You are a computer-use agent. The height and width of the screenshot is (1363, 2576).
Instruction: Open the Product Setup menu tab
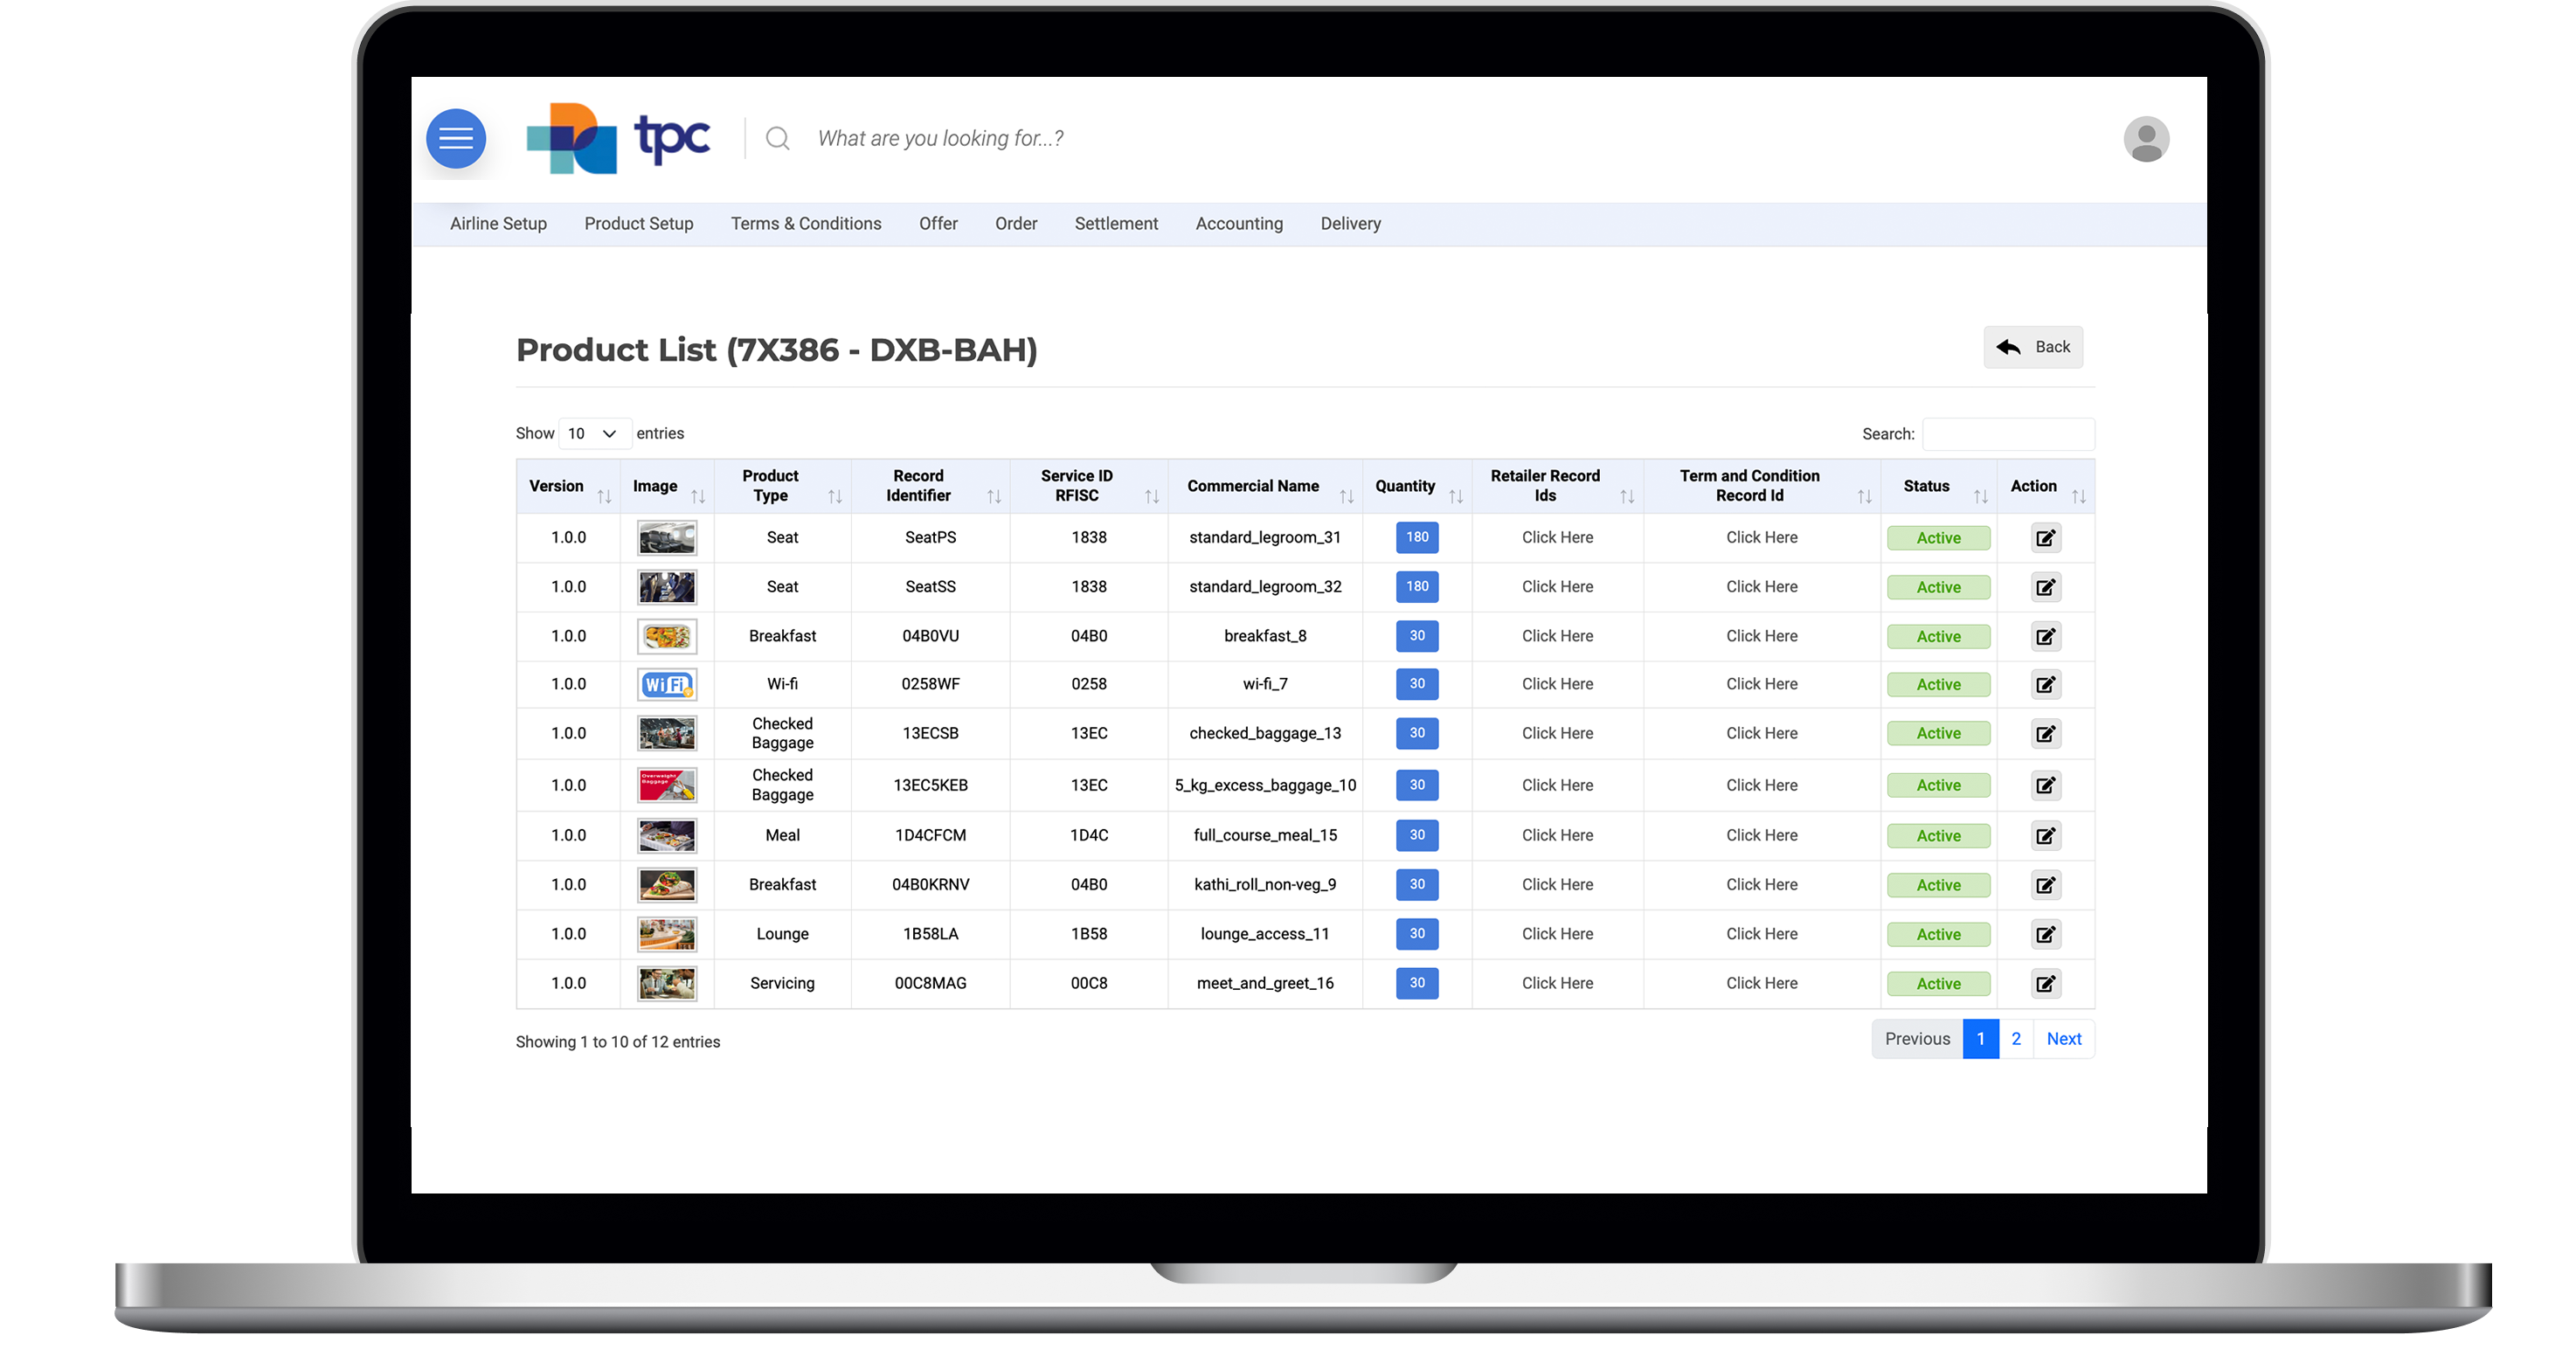click(637, 223)
